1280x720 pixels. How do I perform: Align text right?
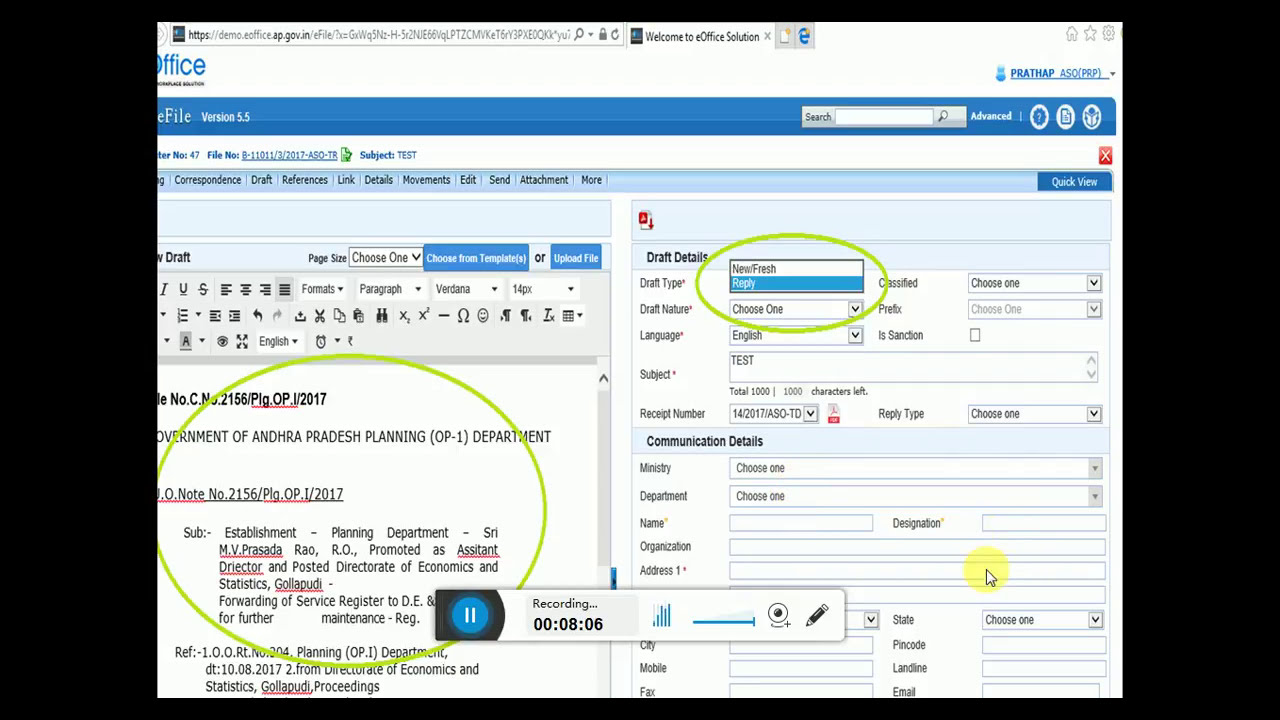coord(265,289)
